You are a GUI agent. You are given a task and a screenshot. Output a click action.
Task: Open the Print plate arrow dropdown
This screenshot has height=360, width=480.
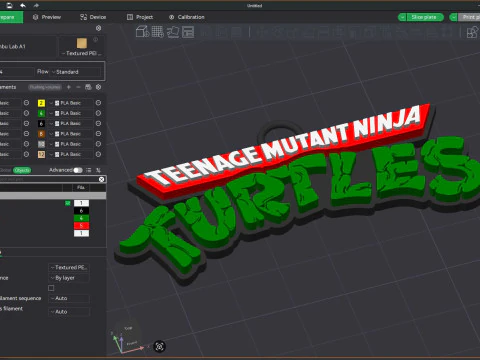point(453,17)
